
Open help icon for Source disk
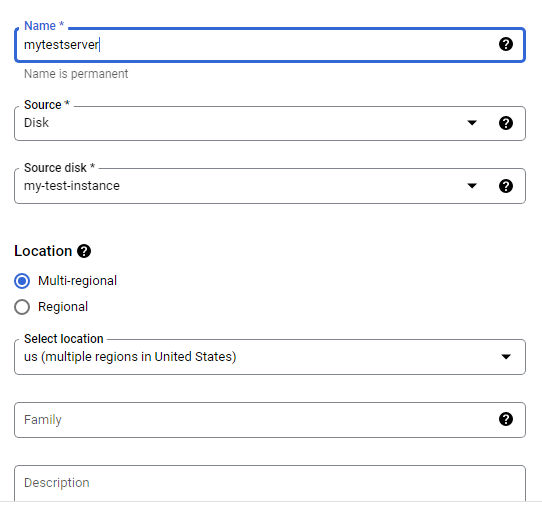click(506, 186)
